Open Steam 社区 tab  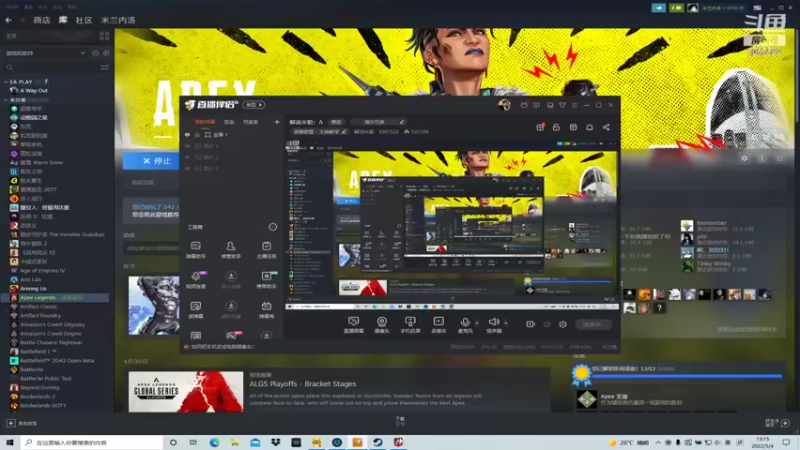[84, 20]
